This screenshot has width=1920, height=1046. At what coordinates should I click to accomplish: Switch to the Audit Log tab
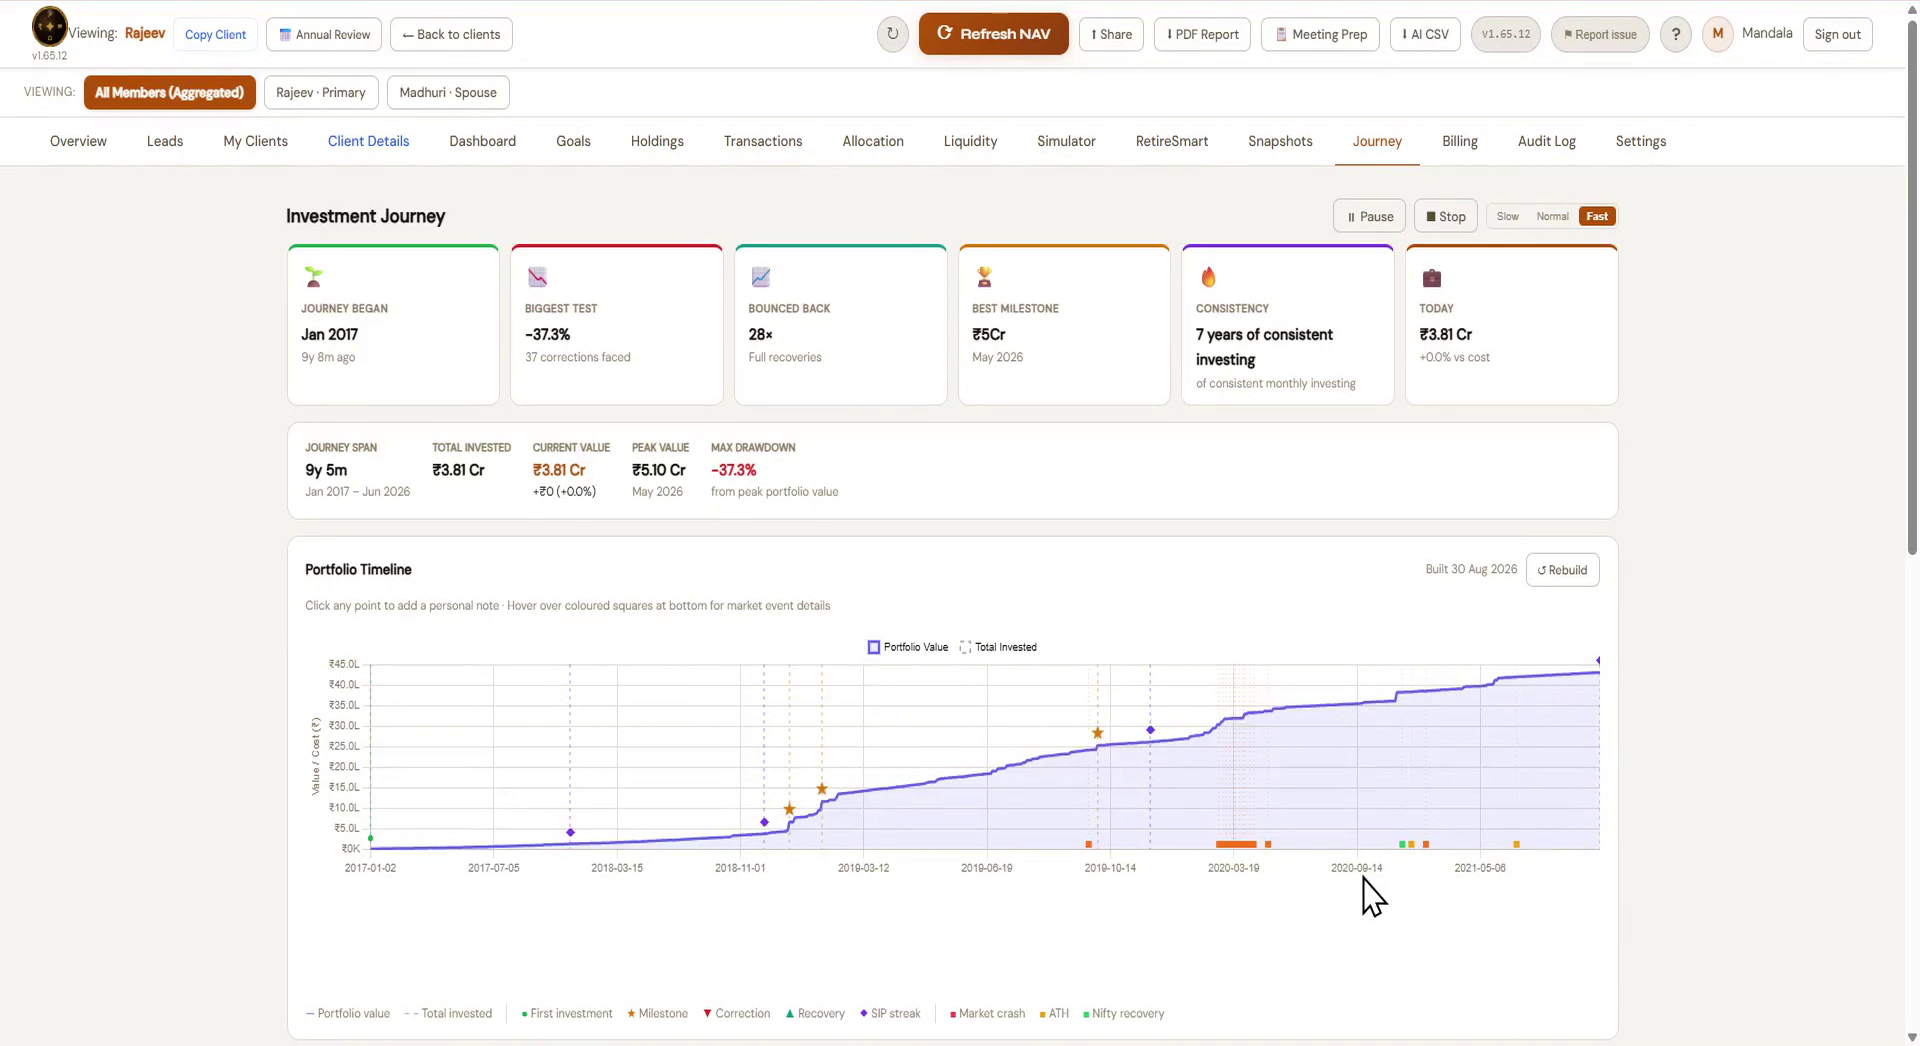pos(1546,141)
